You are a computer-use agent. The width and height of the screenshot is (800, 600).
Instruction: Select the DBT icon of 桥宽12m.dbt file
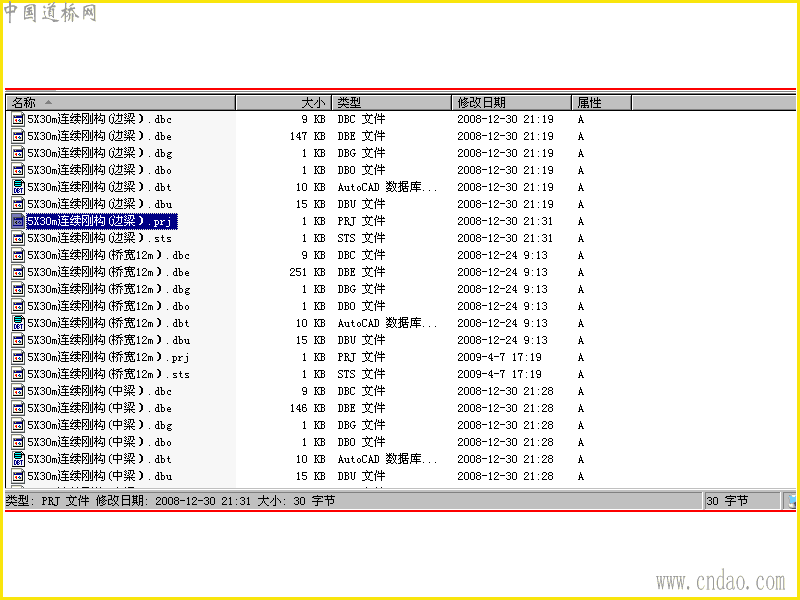click(18, 323)
